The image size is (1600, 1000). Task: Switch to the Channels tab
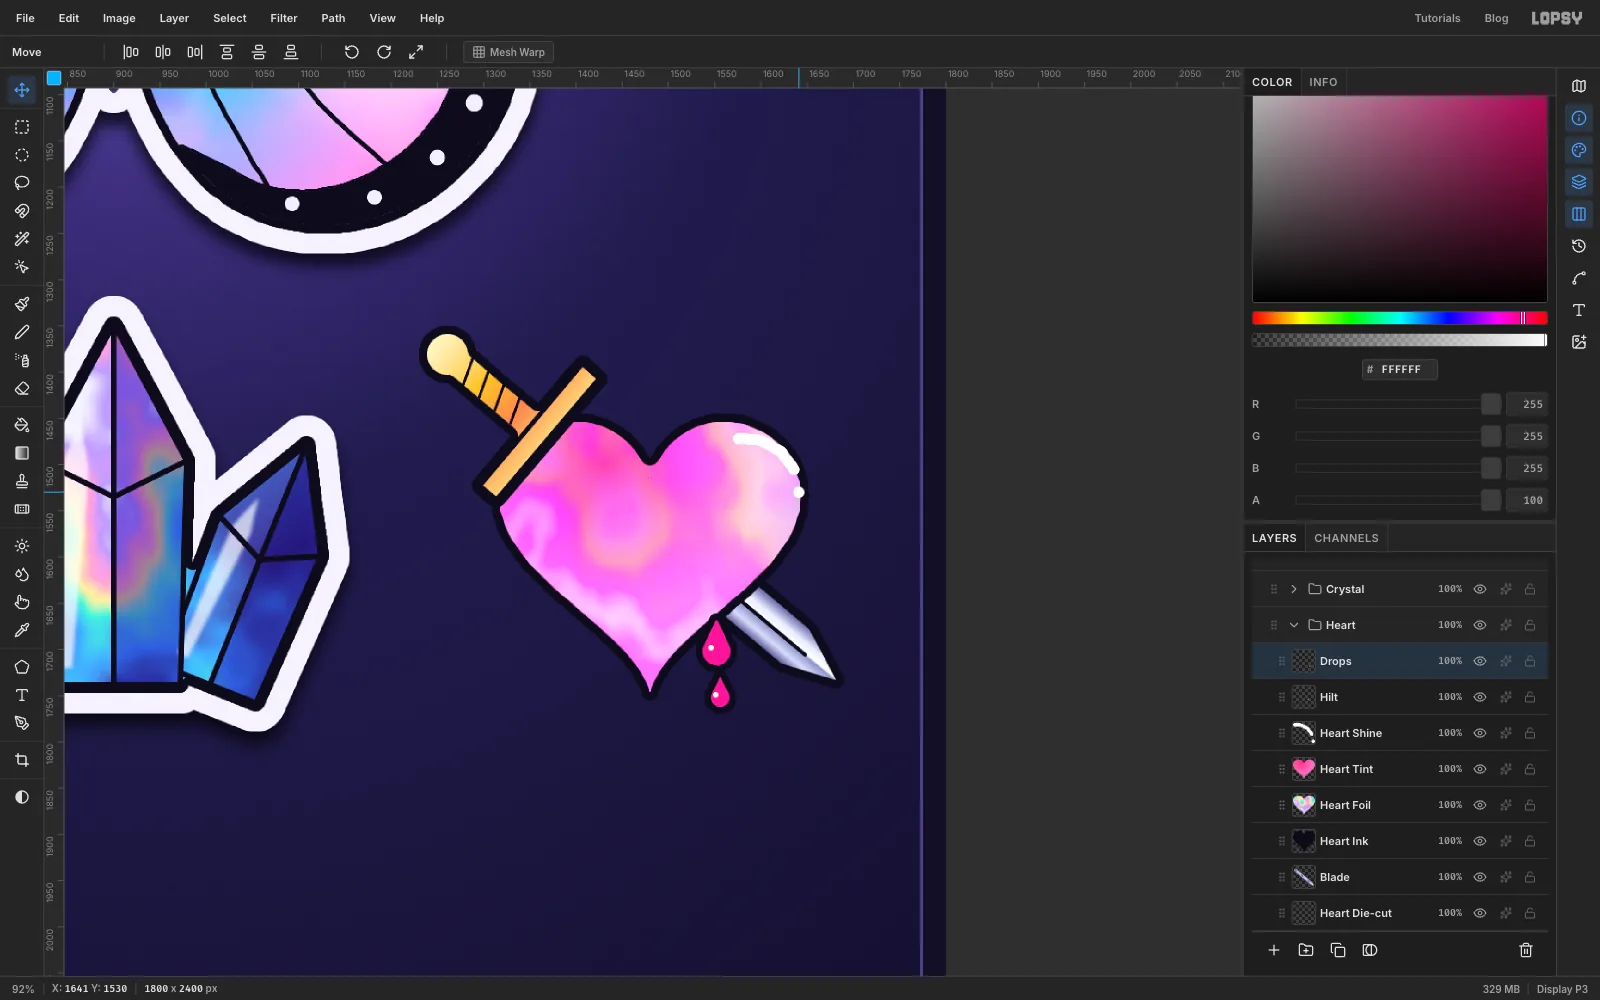pos(1346,538)
